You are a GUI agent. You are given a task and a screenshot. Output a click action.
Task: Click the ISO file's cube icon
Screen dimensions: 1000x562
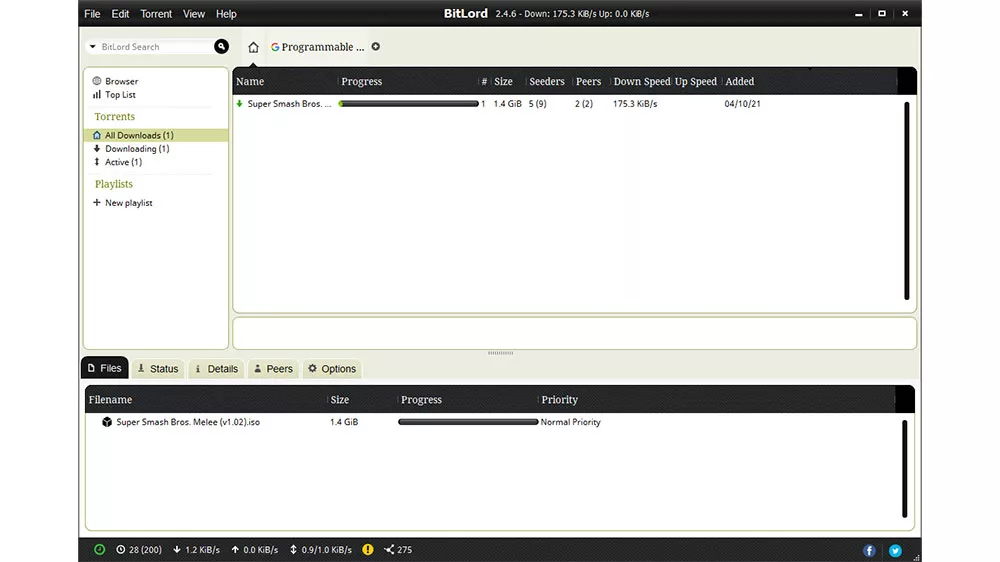107,422
